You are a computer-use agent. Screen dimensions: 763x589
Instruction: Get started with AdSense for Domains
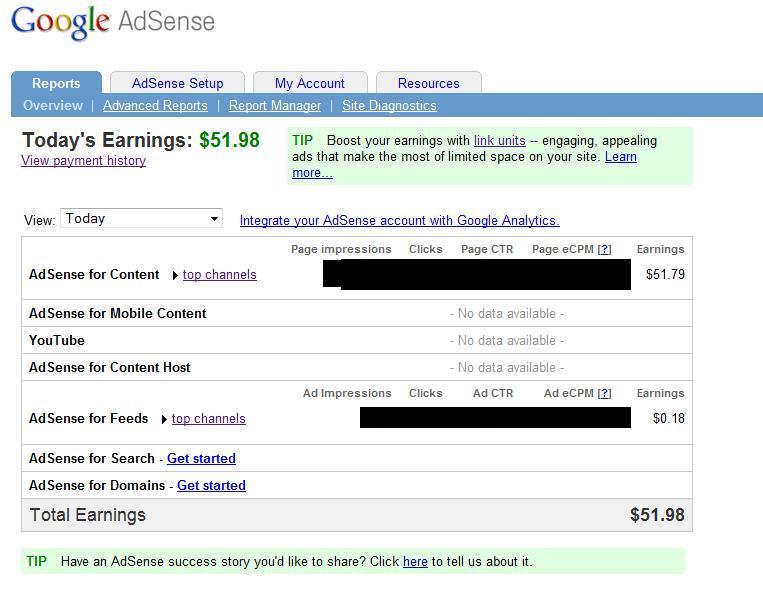pos(211,485)
